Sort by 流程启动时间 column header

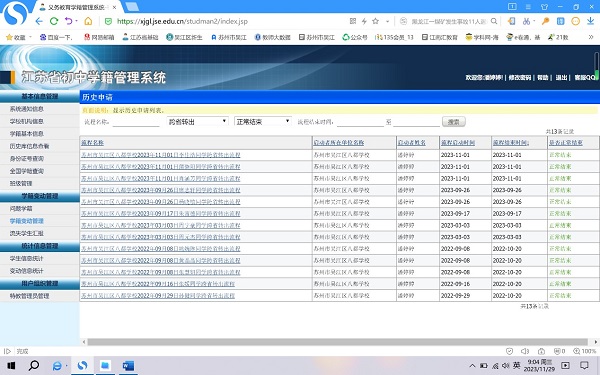pyautogui.click(x=458, y=143)
